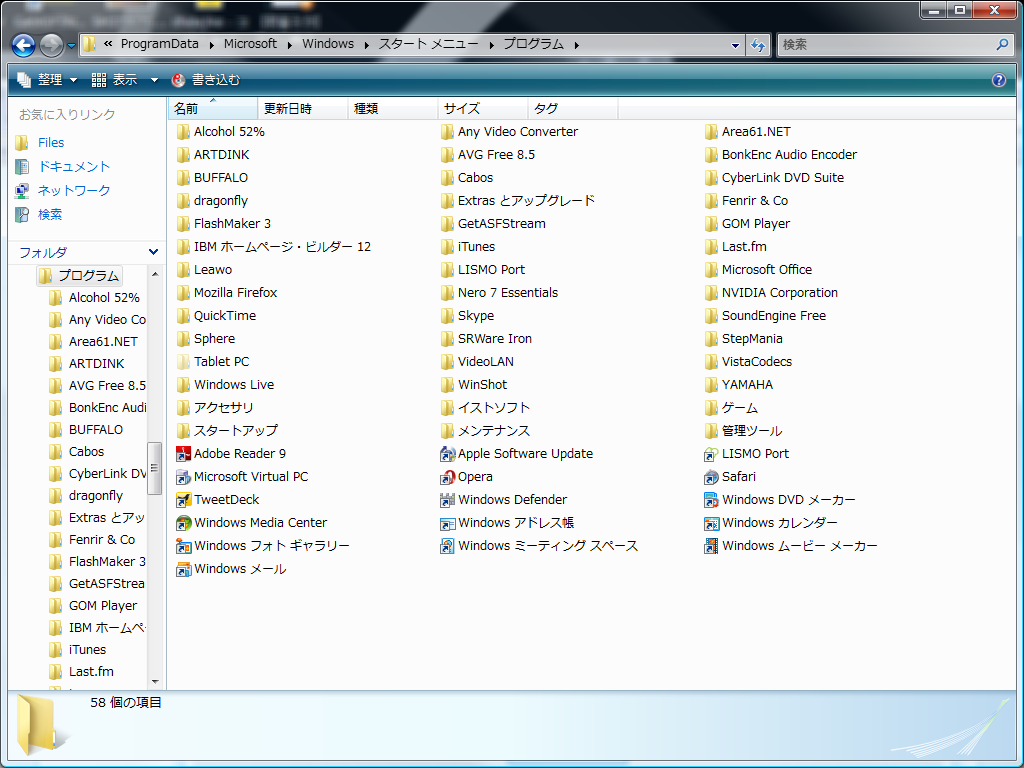Expand breadcrumb arrow after Windows
1024x768 pixels.
tap(366, 44)
